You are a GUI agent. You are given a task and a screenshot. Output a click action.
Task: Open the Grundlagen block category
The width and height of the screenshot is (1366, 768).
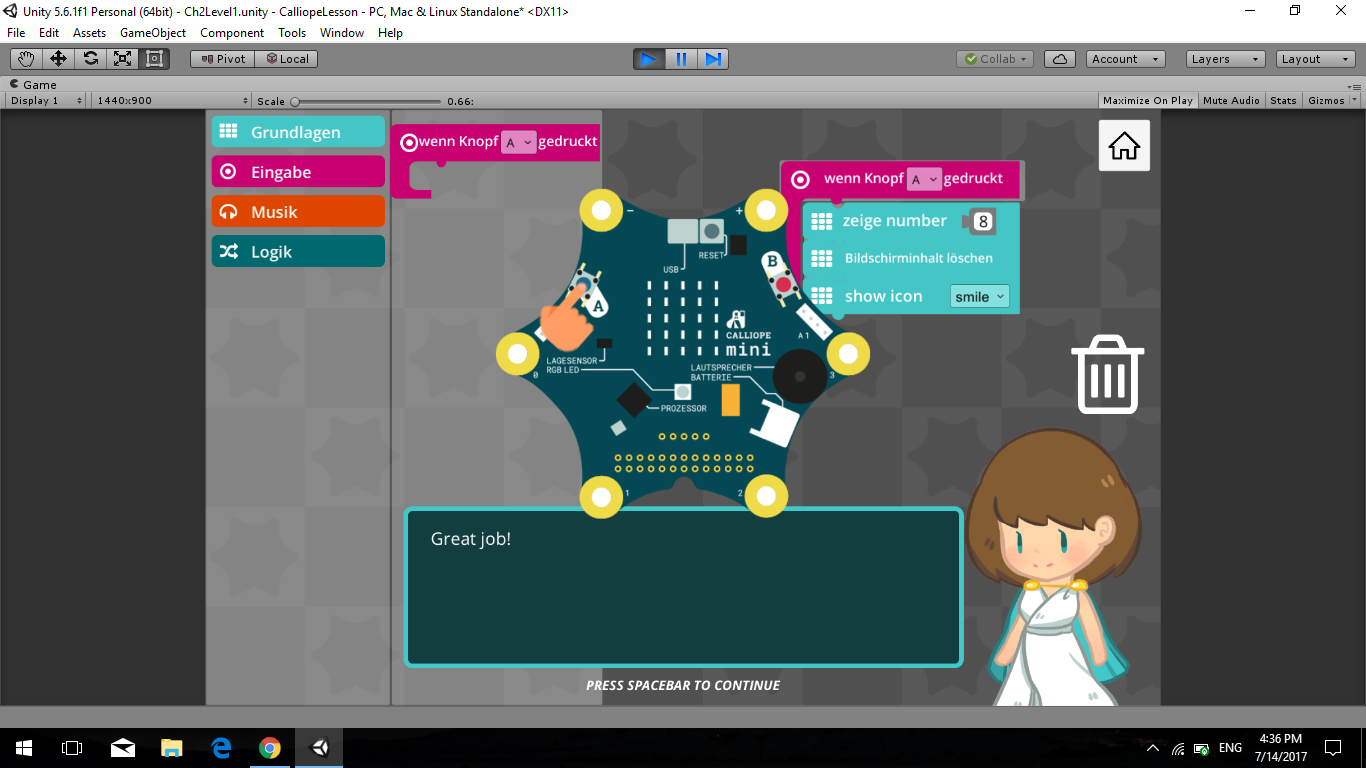point(298,132)
